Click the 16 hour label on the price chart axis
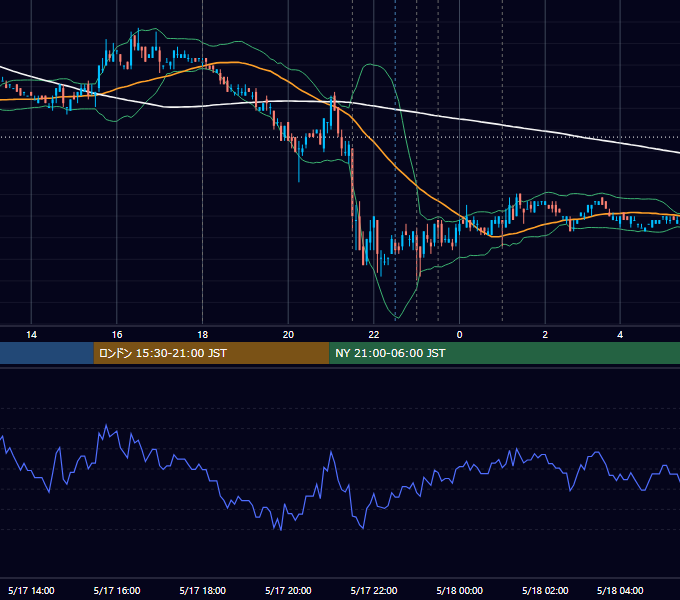This screenshot has height=600, width=680. [x=117, y=335]
